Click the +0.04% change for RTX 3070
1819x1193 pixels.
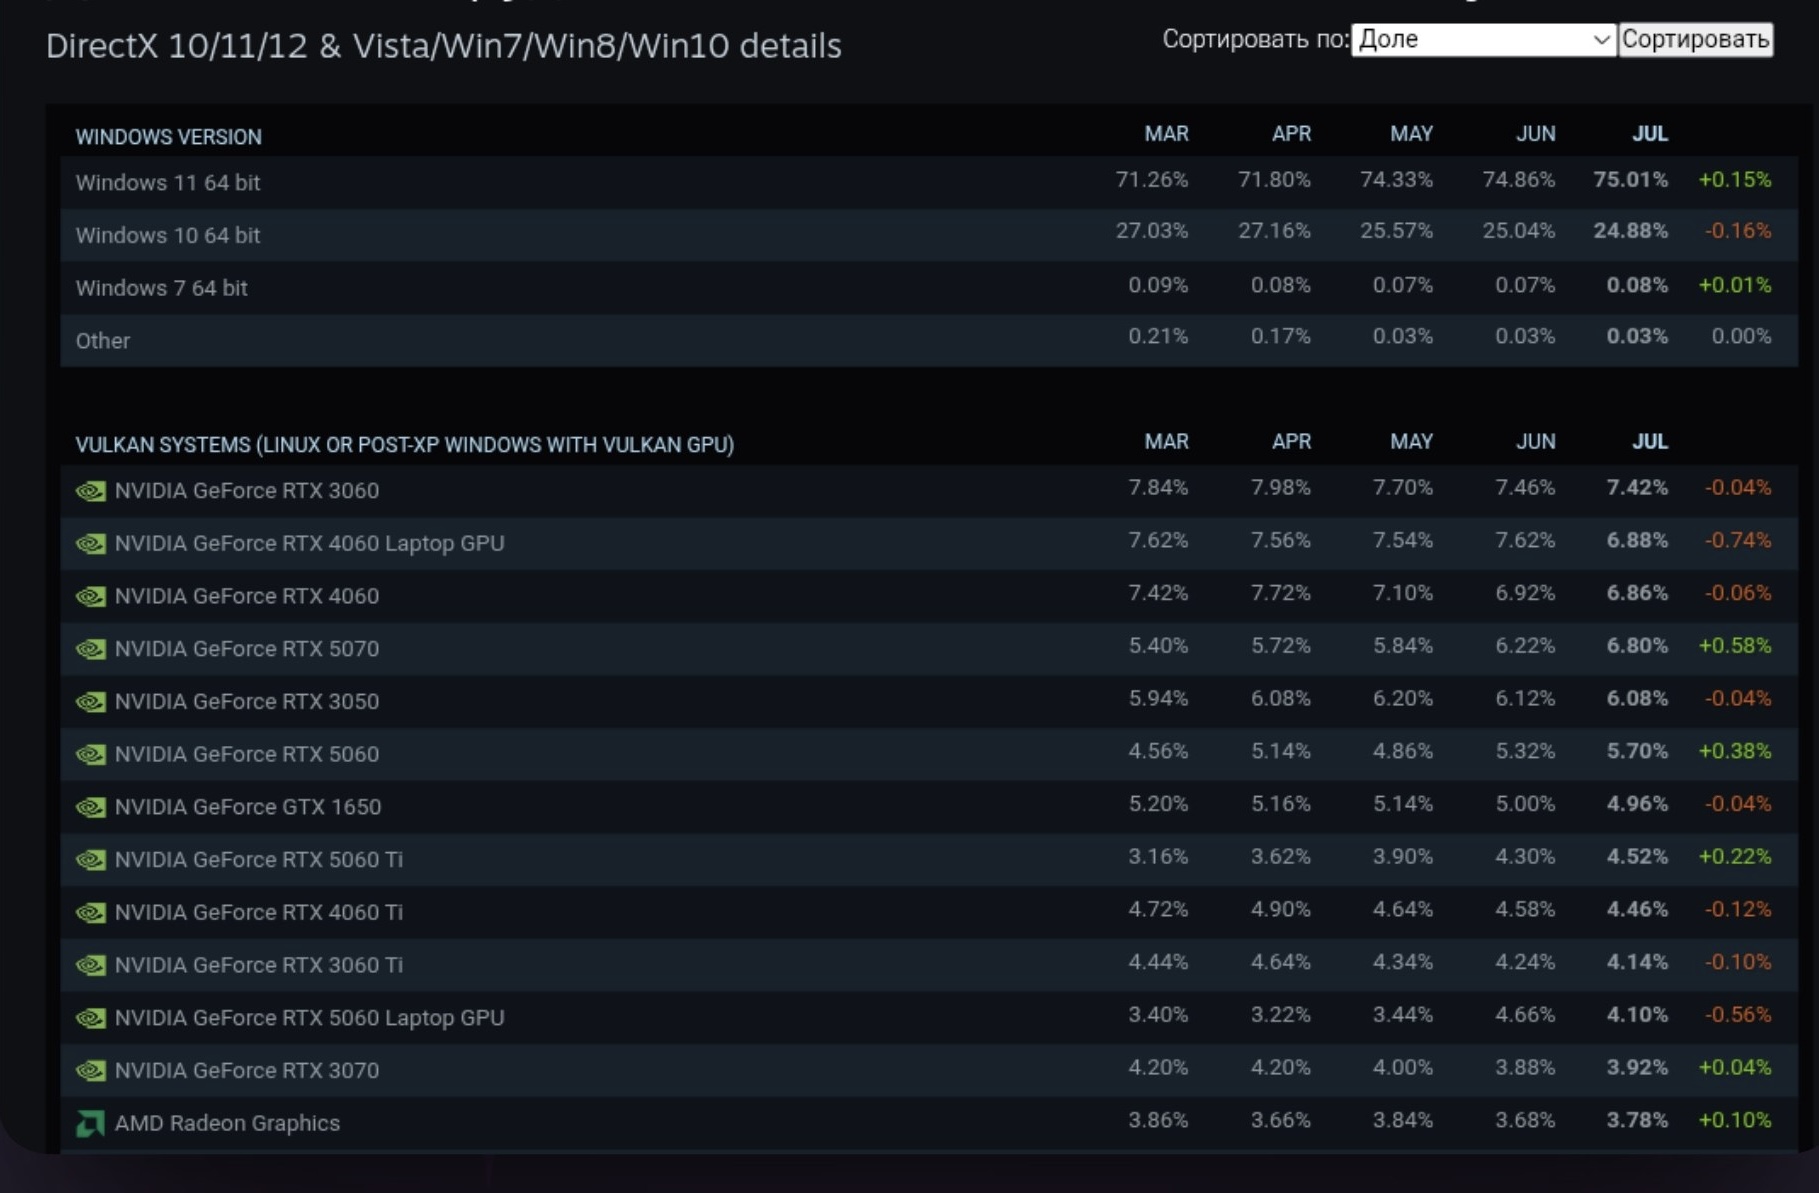pyautogui.click(x=1735, y=1068)
